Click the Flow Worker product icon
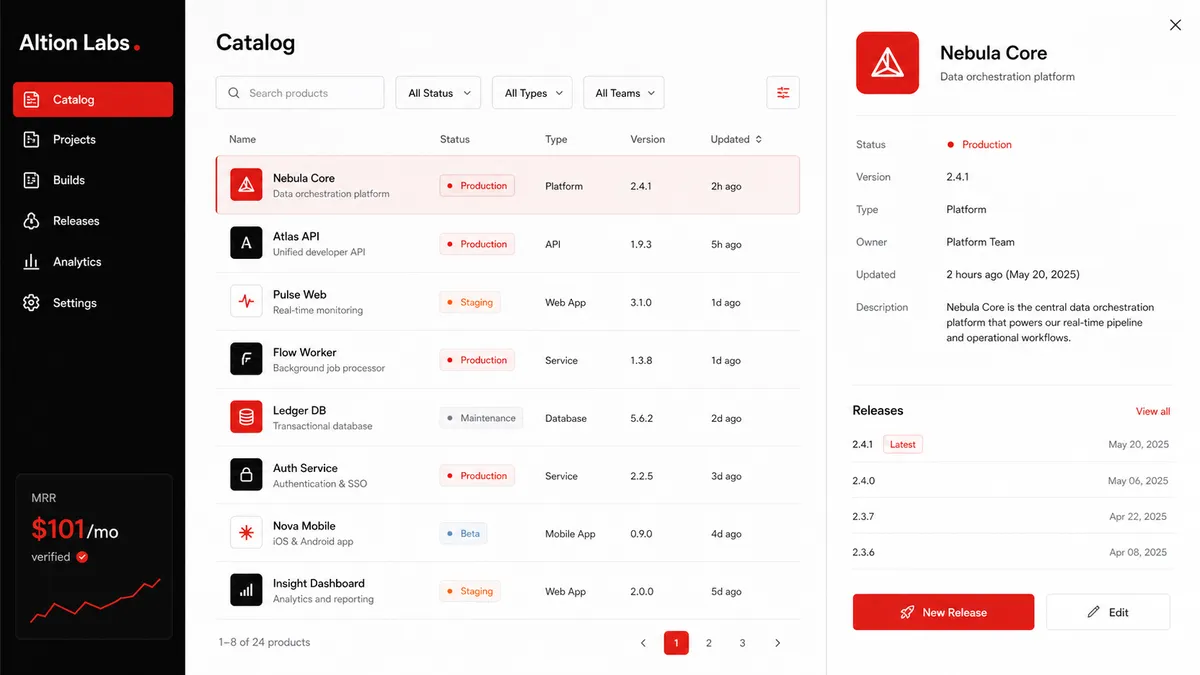Viewport: 1200px width, 675px height. coord(246,359)
